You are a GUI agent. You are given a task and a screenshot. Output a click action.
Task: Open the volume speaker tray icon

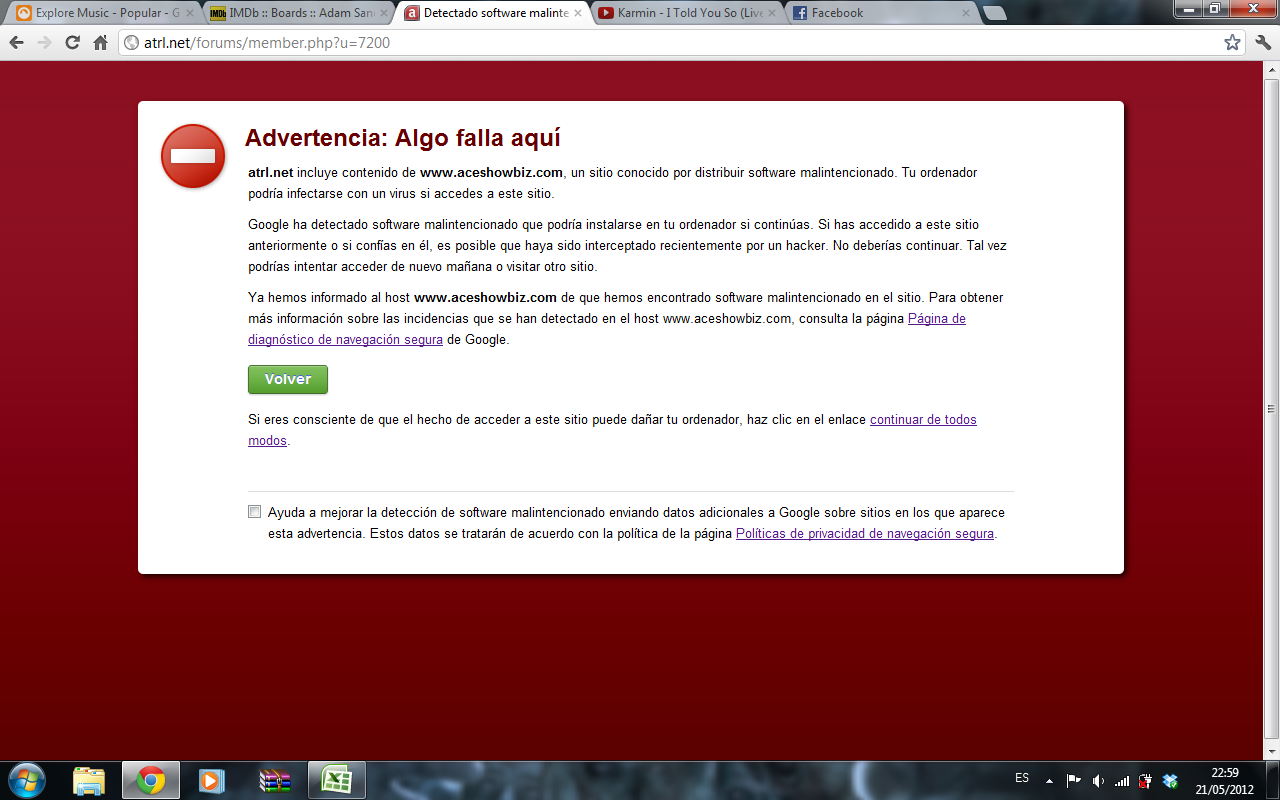click(1098, 780)
